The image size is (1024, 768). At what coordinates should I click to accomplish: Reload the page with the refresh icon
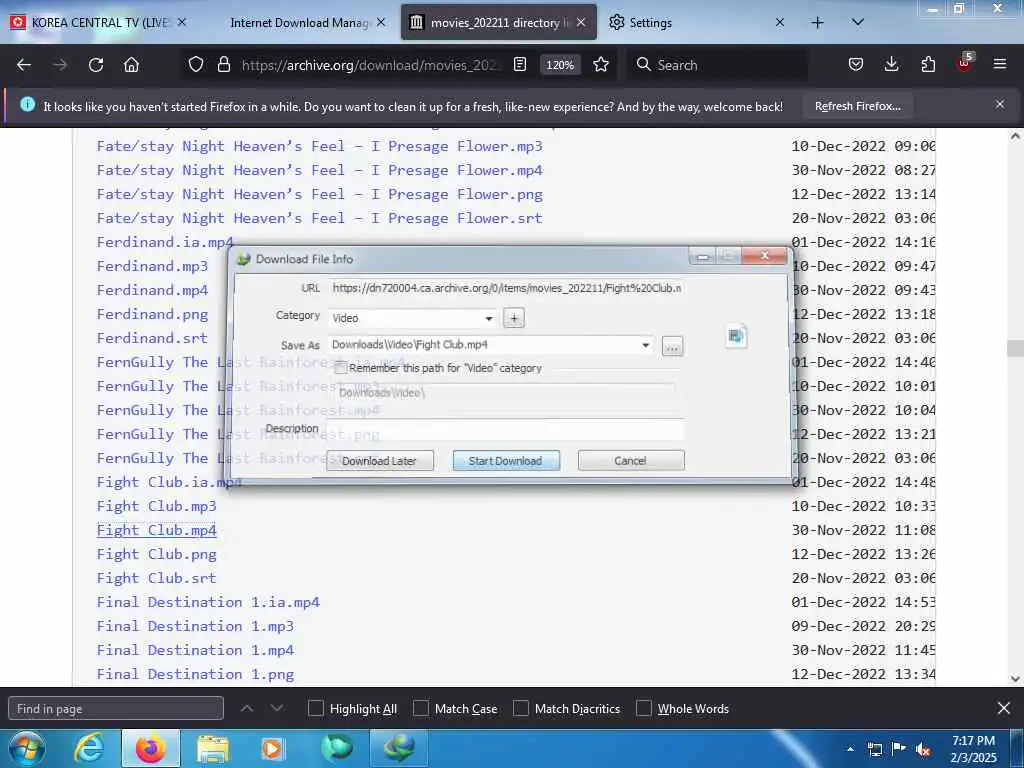point(96,65)
